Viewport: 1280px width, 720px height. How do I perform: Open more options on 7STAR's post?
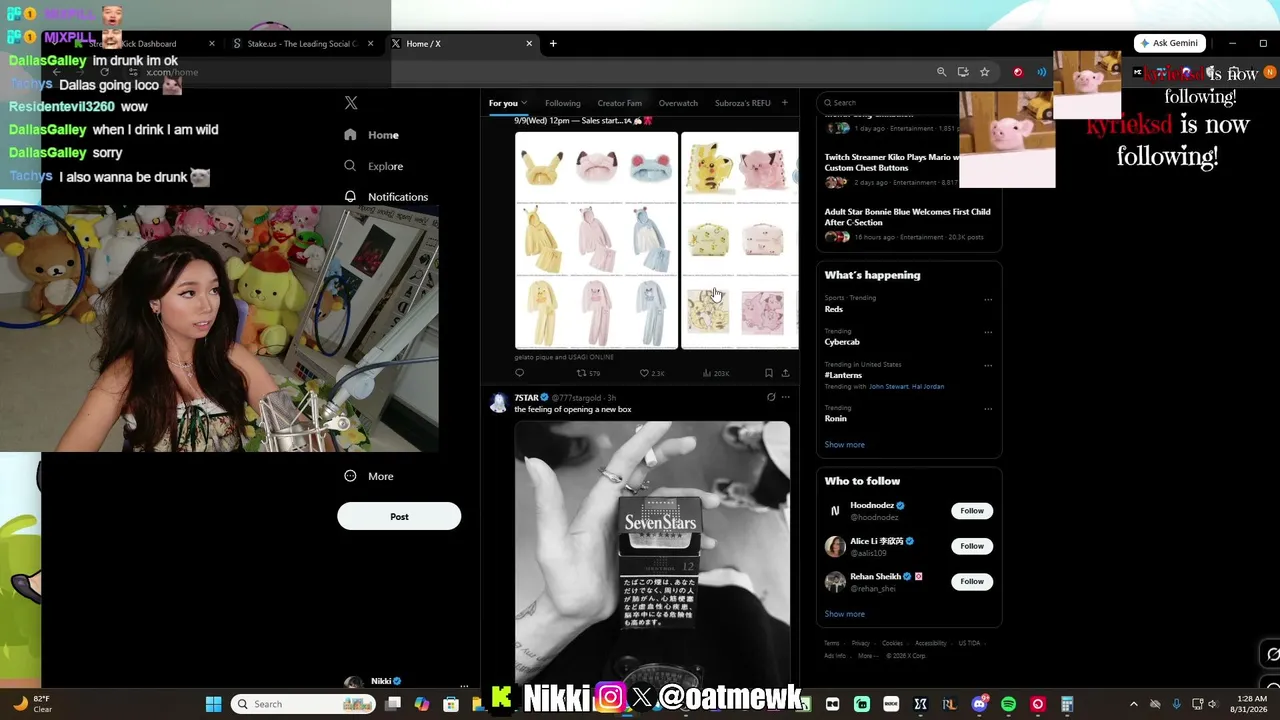point(785,397)
